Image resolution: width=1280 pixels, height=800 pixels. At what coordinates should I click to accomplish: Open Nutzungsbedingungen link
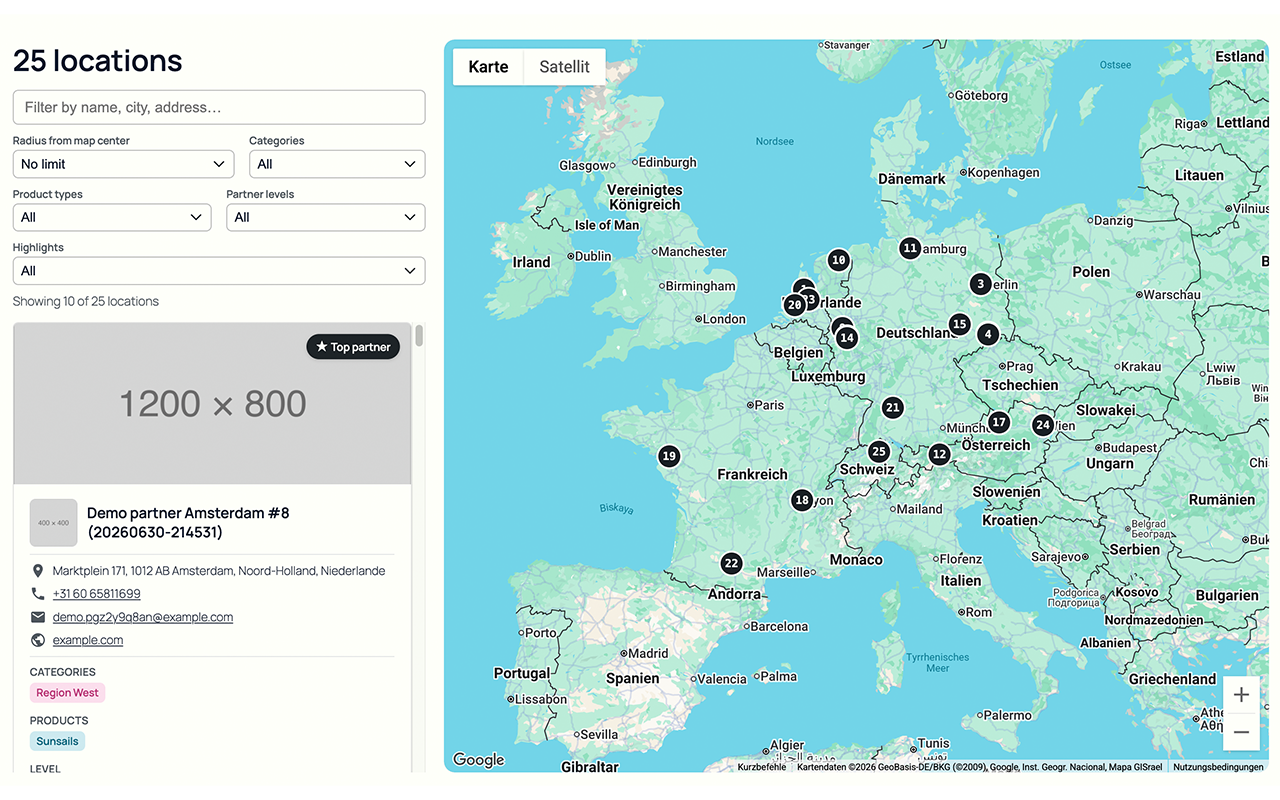pyautogui.click(x=1218, y=767)
